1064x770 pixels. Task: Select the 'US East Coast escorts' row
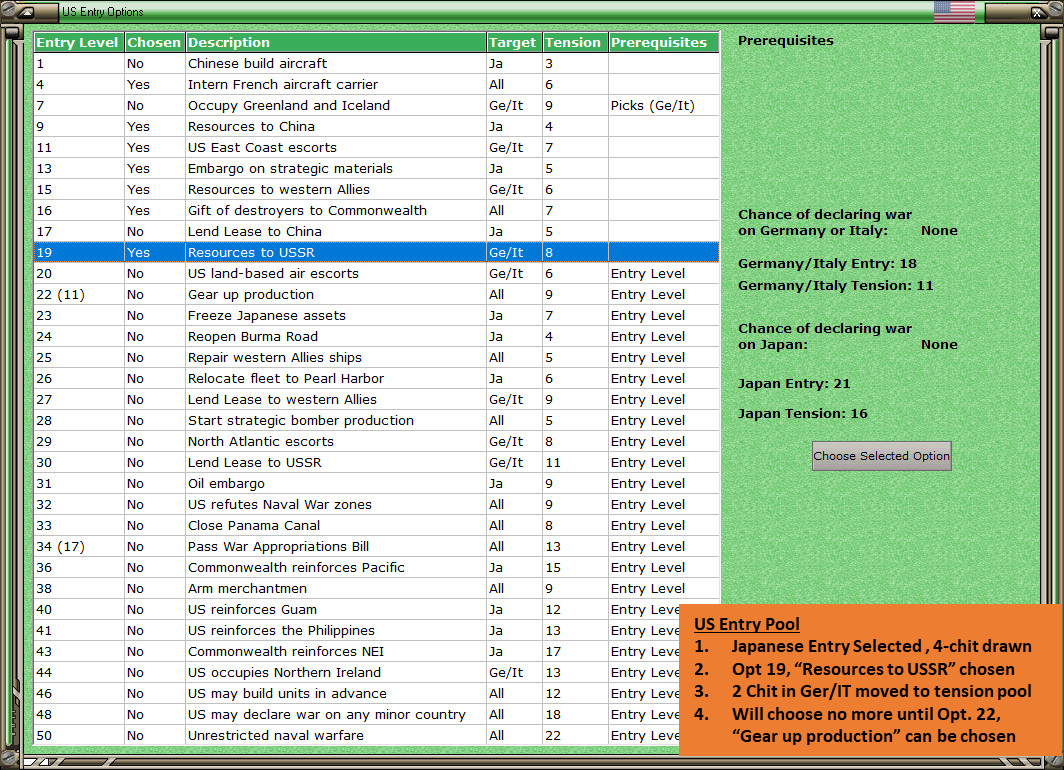point(377,147)
